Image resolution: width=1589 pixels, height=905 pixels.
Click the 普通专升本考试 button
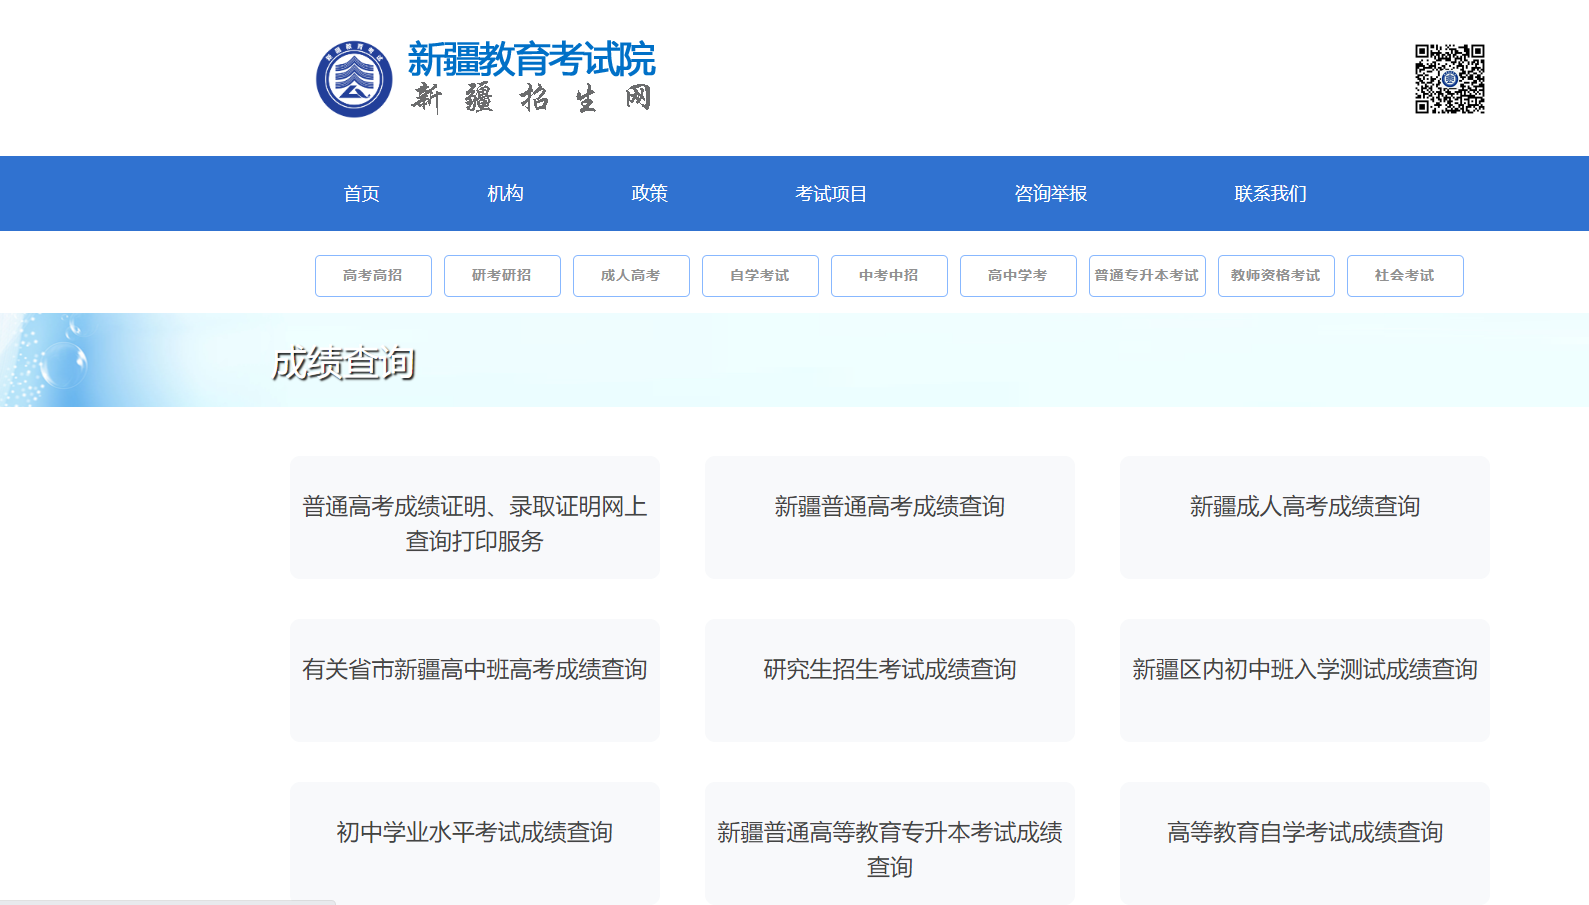[x=1147, y=276]
